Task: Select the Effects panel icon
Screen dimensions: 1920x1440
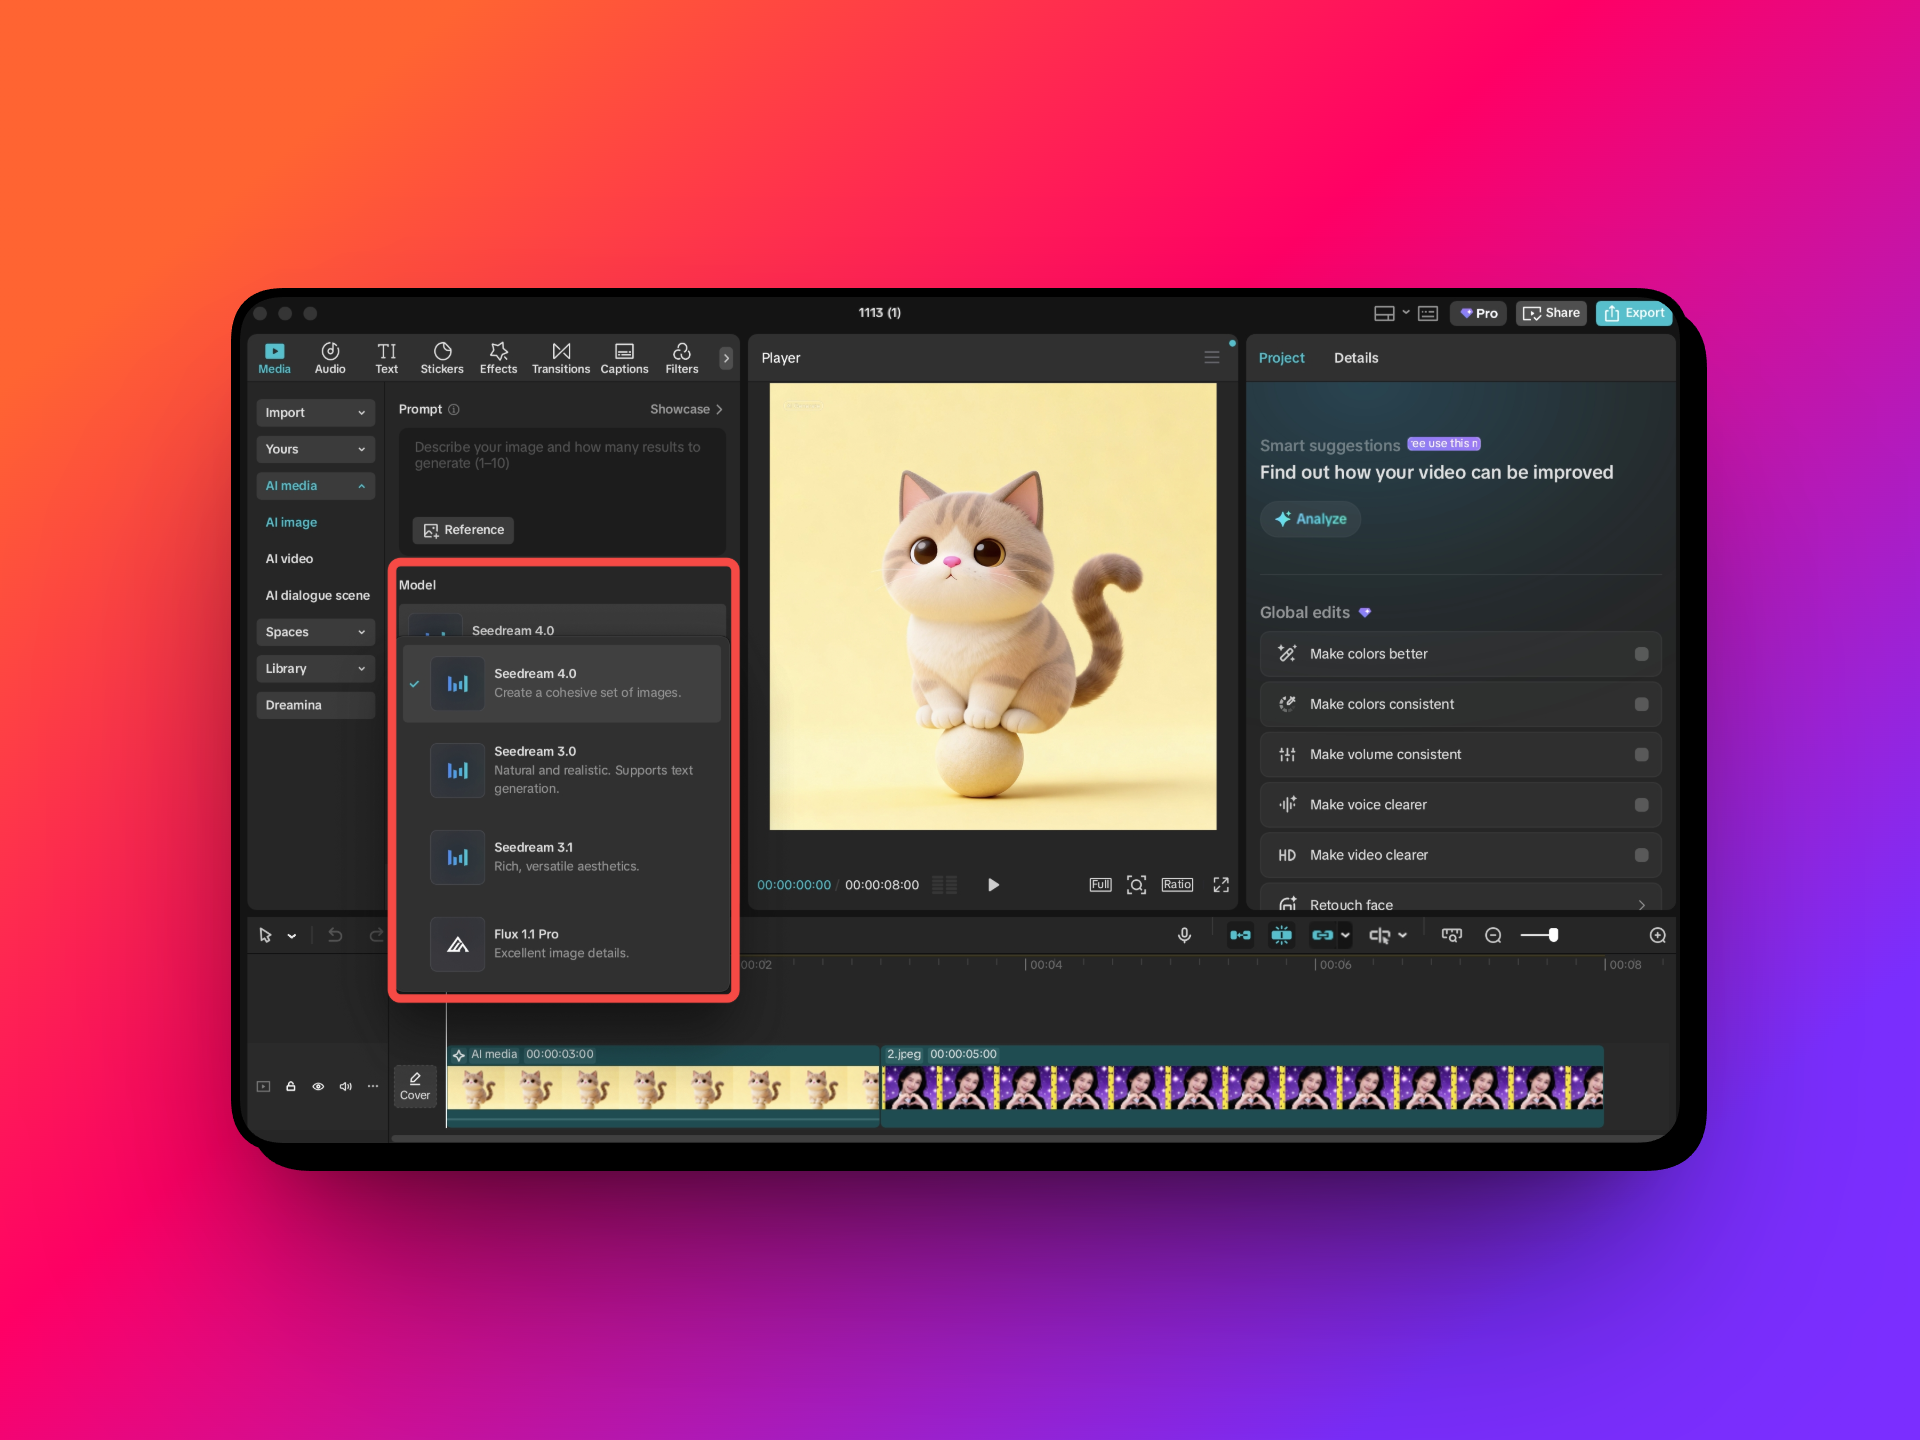Action: tap(497, 357)
